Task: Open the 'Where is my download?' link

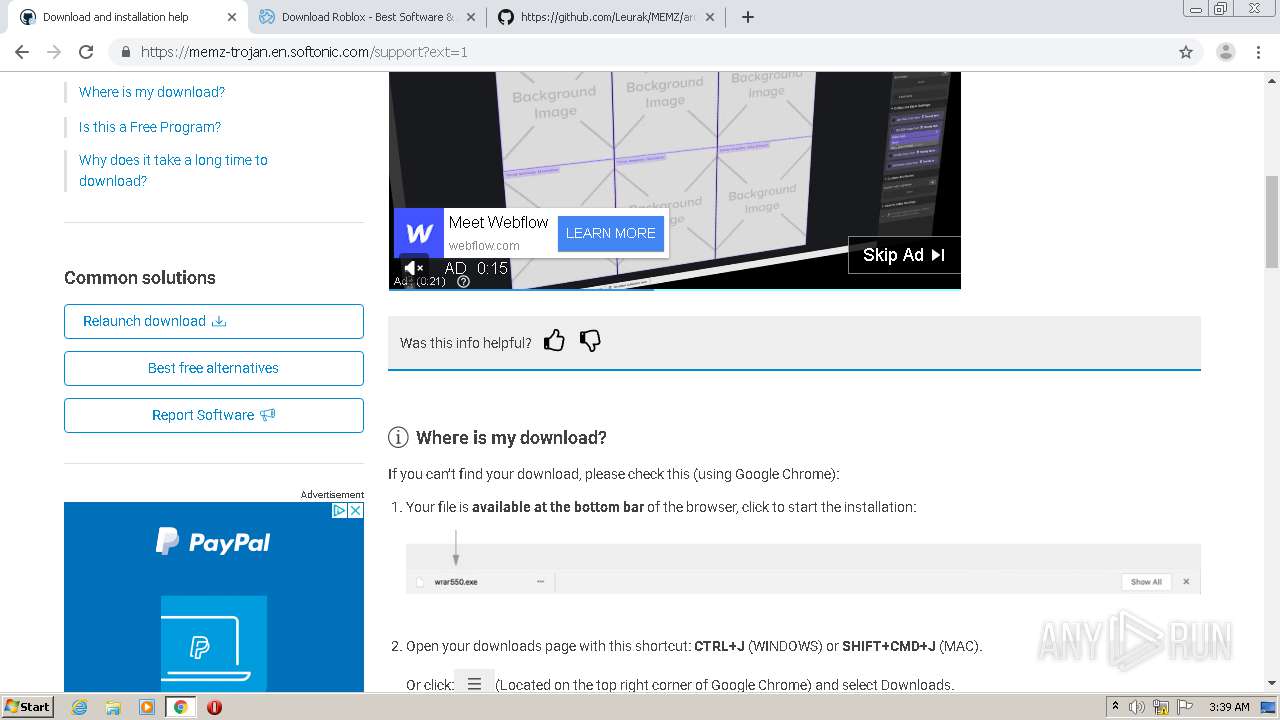Action: 152,92
